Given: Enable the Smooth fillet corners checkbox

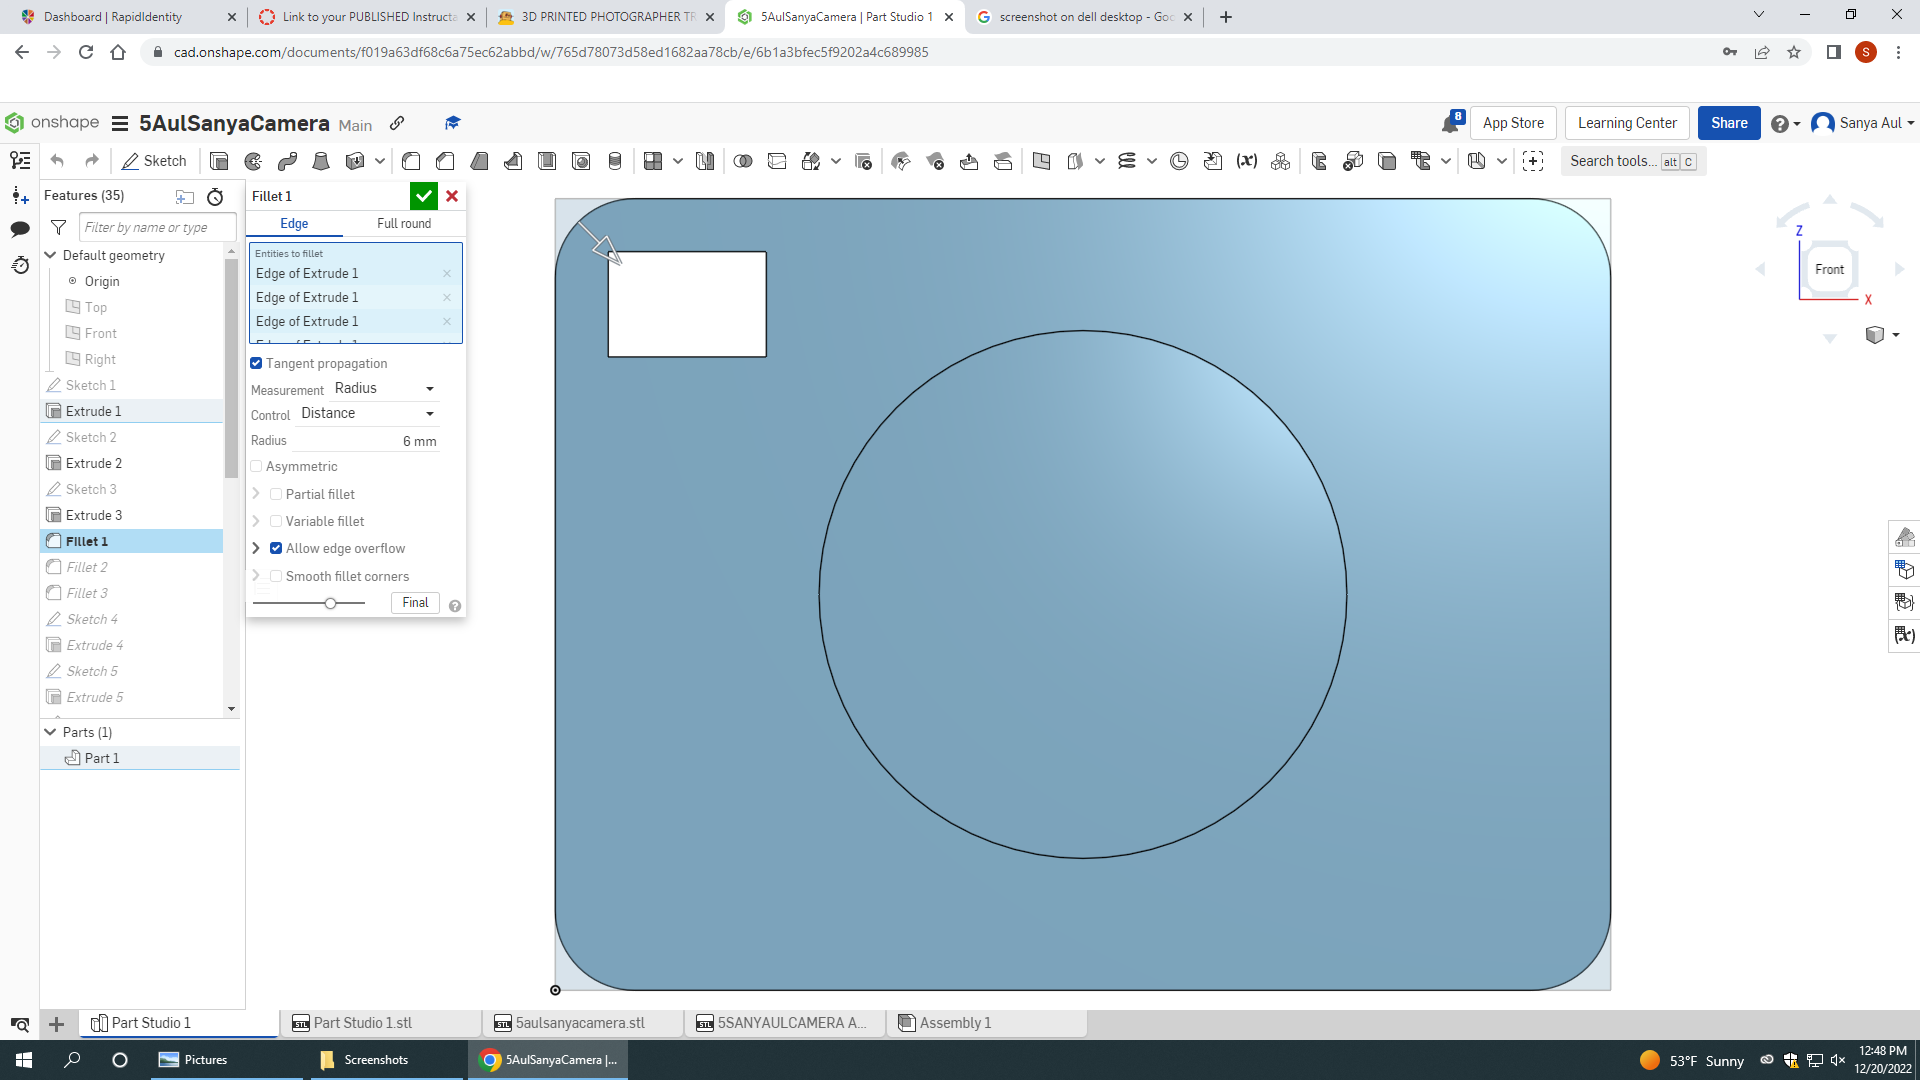Looking at the screenshot, I should 276,576.
